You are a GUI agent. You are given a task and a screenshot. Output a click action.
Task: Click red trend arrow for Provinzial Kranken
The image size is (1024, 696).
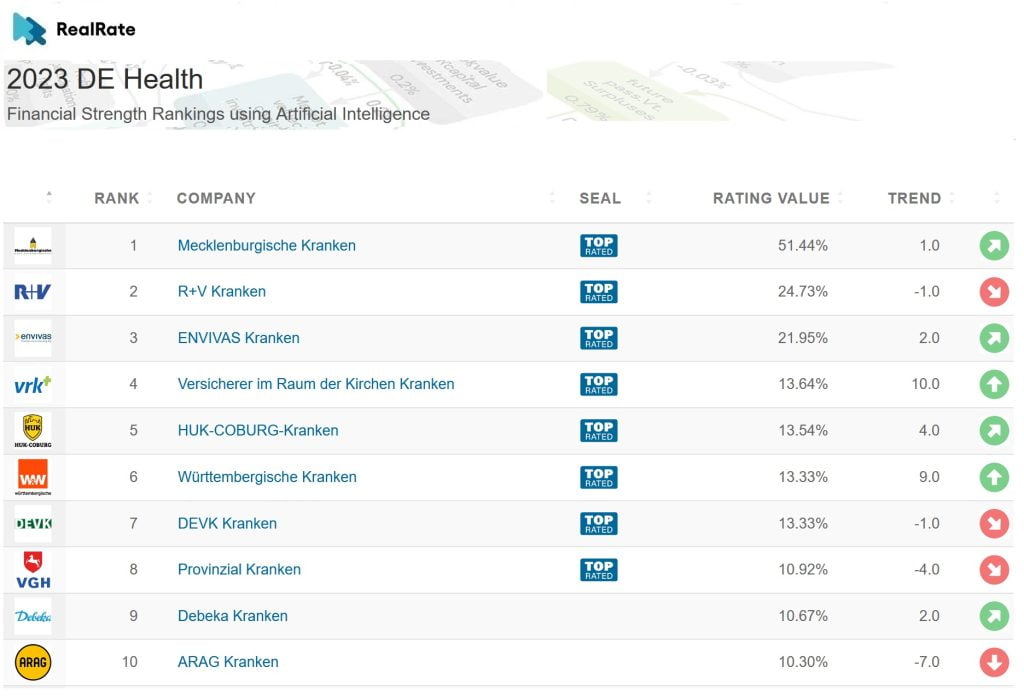tap(994, 569)
